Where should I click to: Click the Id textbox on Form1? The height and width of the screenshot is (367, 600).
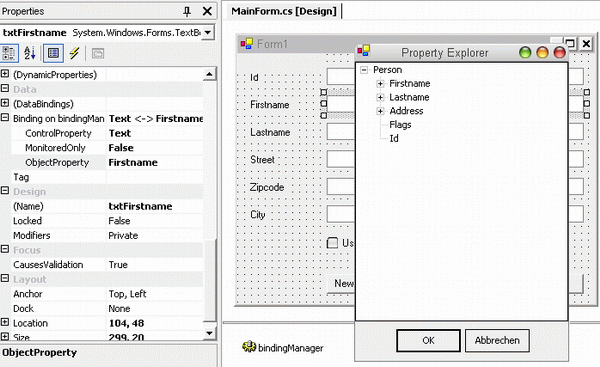(x=341, y=77)
